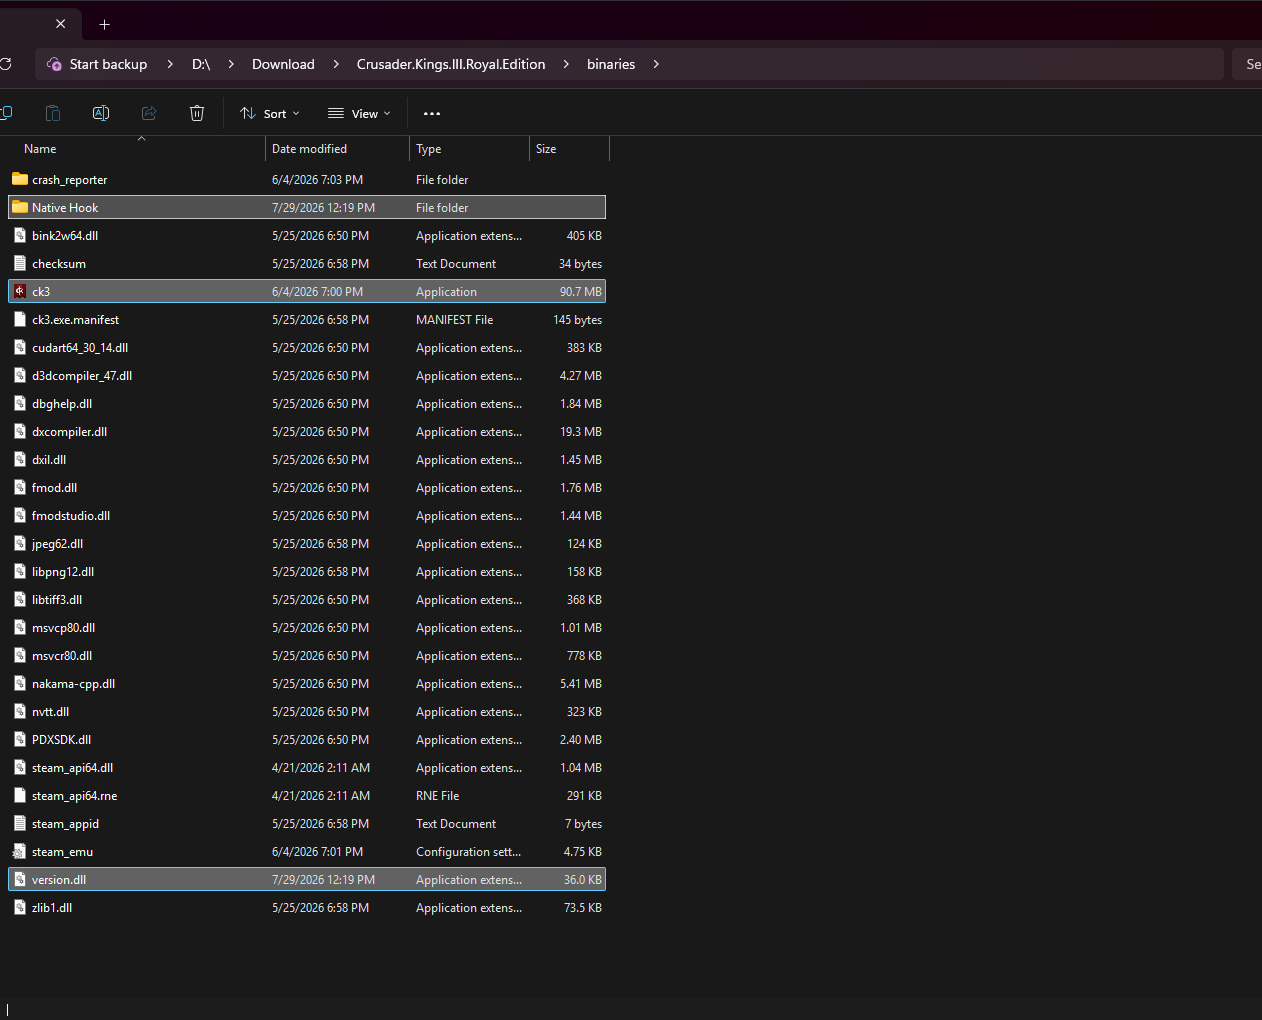This screenshot has width=1262, height=1020.
Task: Click the Share toolbar icon
Action: 149,113
